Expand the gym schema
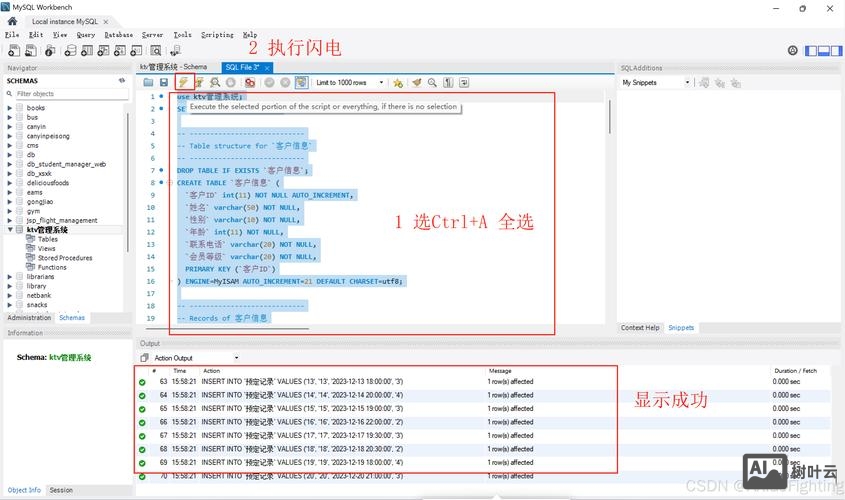The width and height of the screenshot is (845, 500). pyautogui.click(x=9, y=211)
